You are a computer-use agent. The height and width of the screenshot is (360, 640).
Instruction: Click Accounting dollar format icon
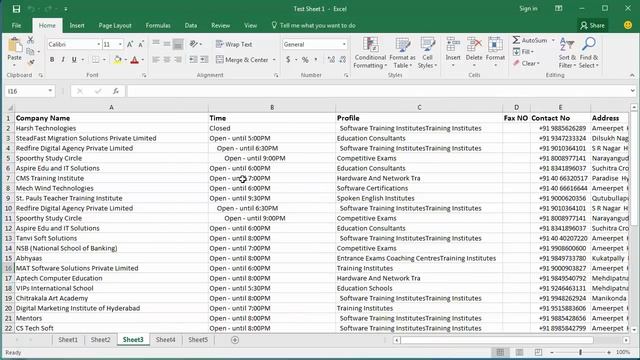288,60
